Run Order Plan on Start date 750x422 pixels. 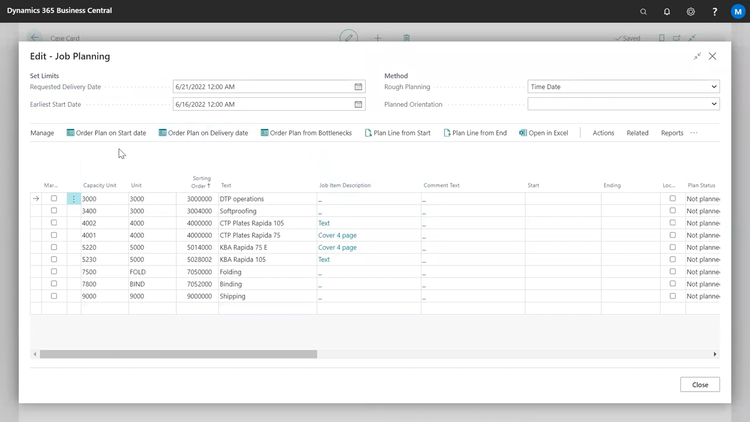point(106,133)
